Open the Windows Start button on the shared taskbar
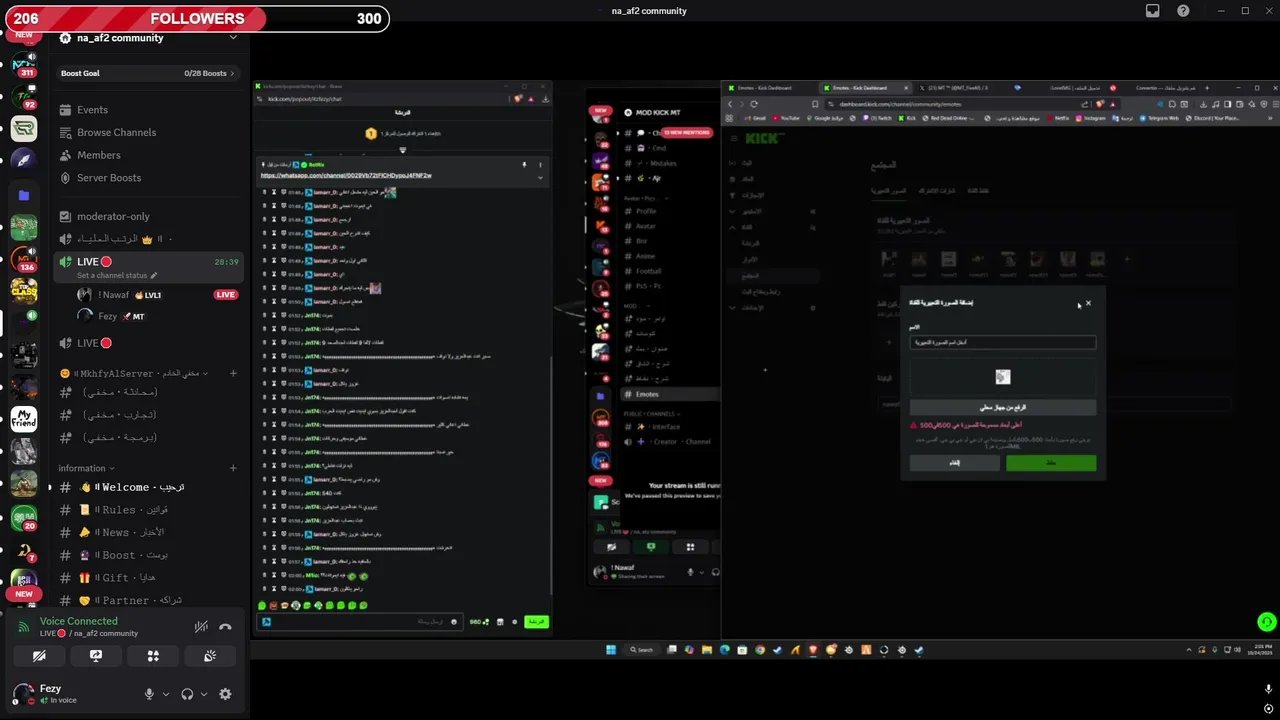1280x720 pixels. coord(611,650)
